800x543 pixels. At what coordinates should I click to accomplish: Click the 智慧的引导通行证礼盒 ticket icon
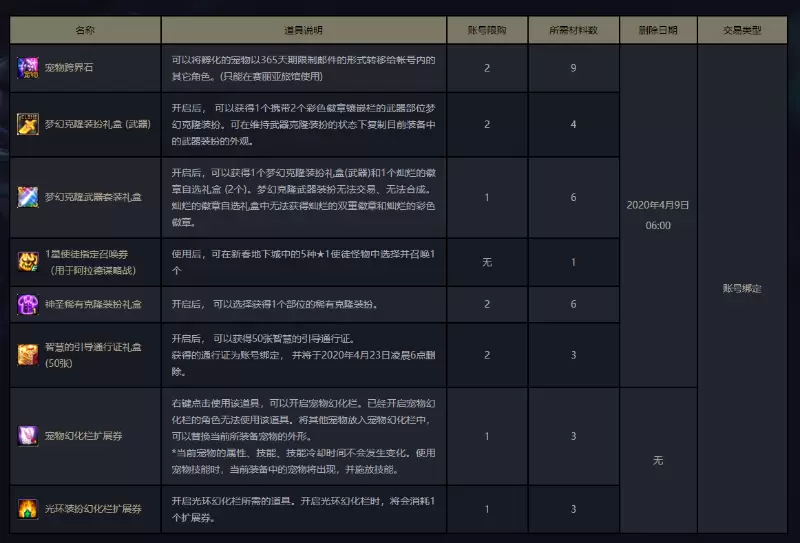(28, 355)
